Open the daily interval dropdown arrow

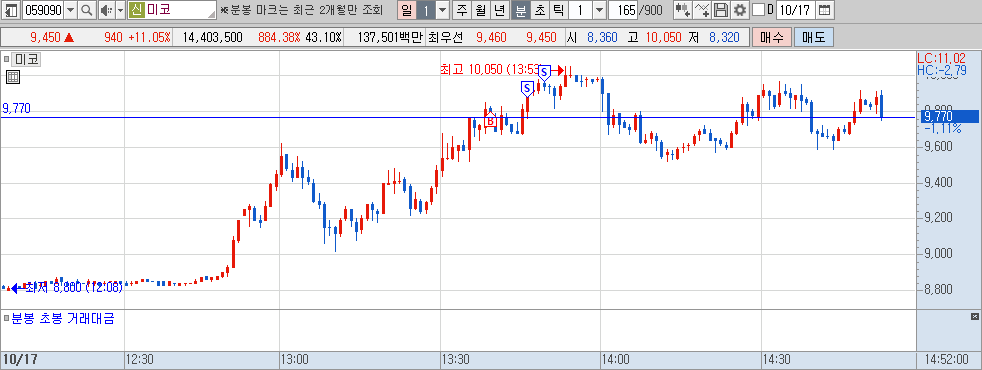[x=442, y=10]
